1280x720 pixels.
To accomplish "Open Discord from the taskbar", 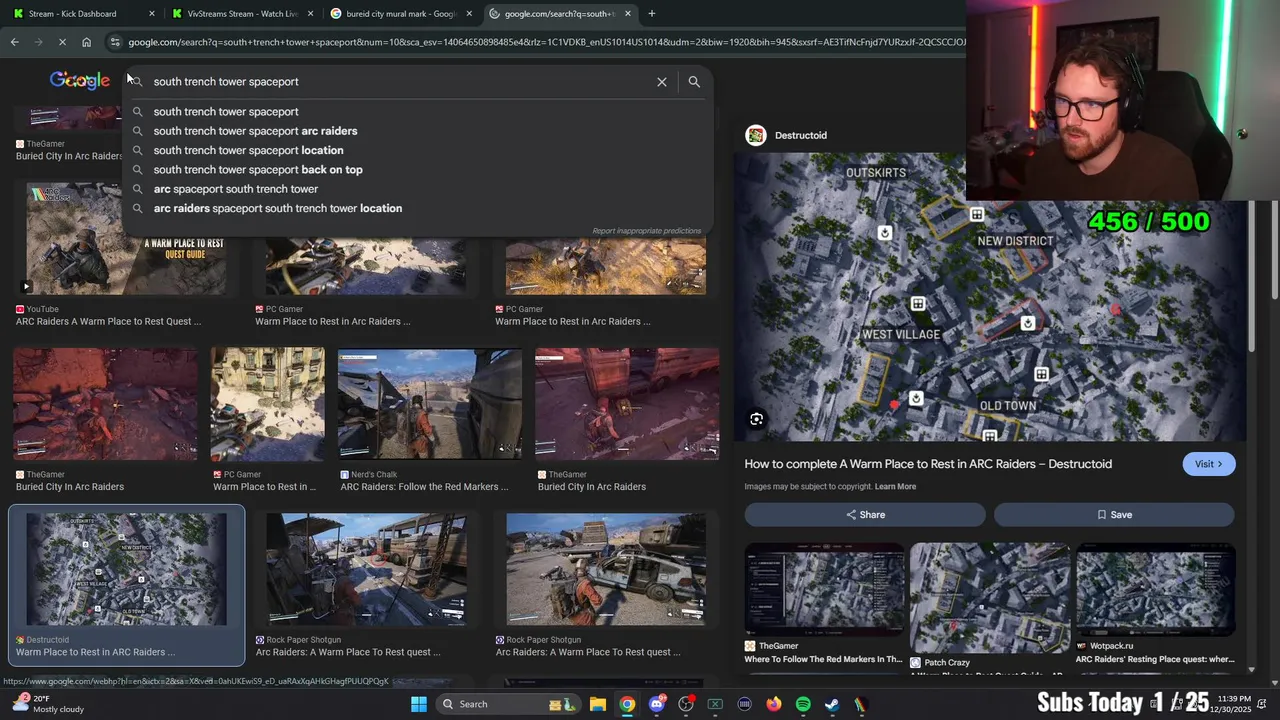I will pyautogui.click(x=656, y=704).
